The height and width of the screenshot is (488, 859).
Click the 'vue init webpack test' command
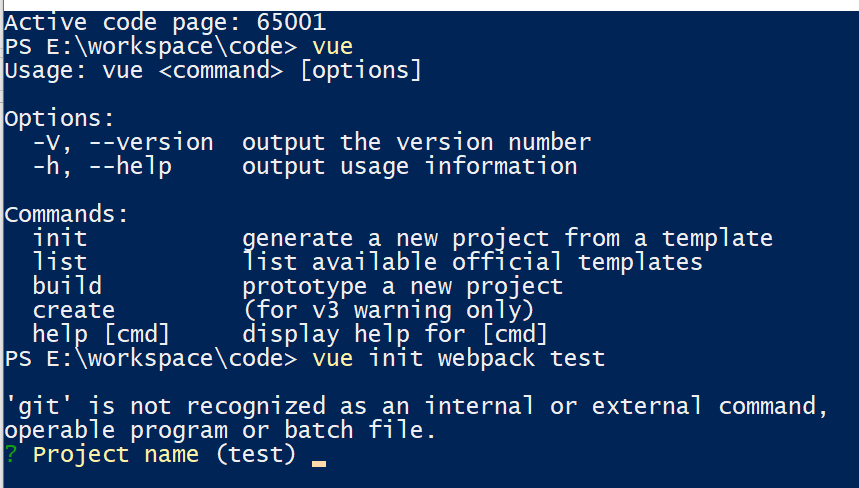point(458,358)
